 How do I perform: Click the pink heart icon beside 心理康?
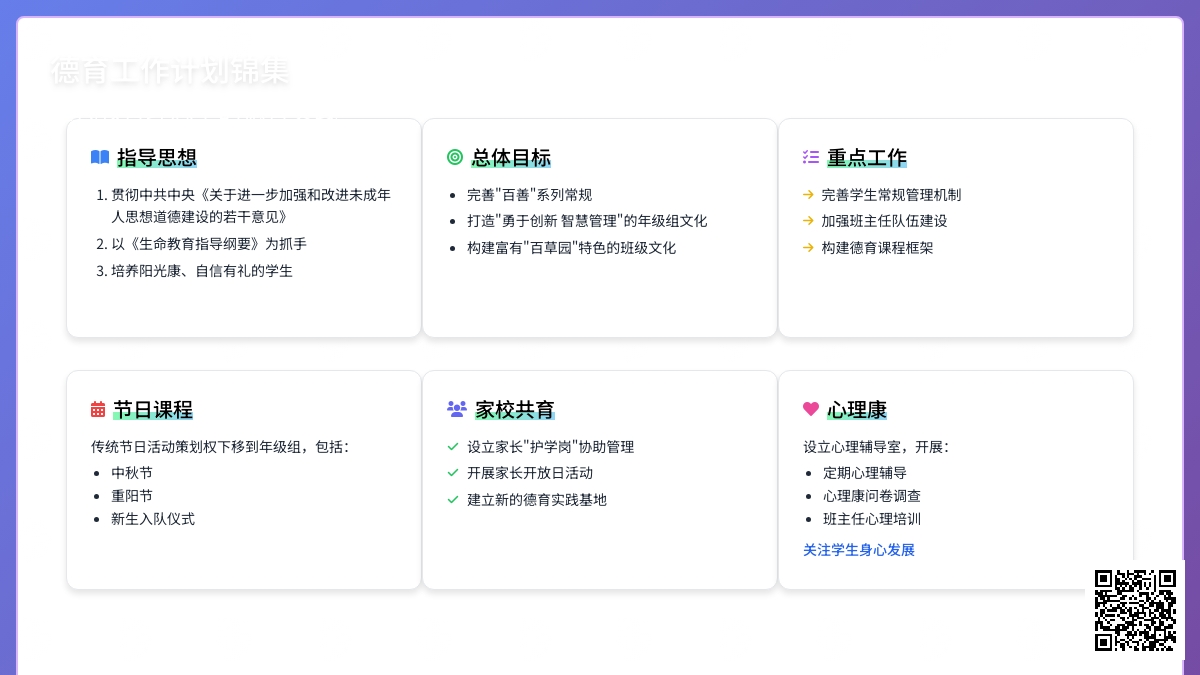tap(811, 409)
